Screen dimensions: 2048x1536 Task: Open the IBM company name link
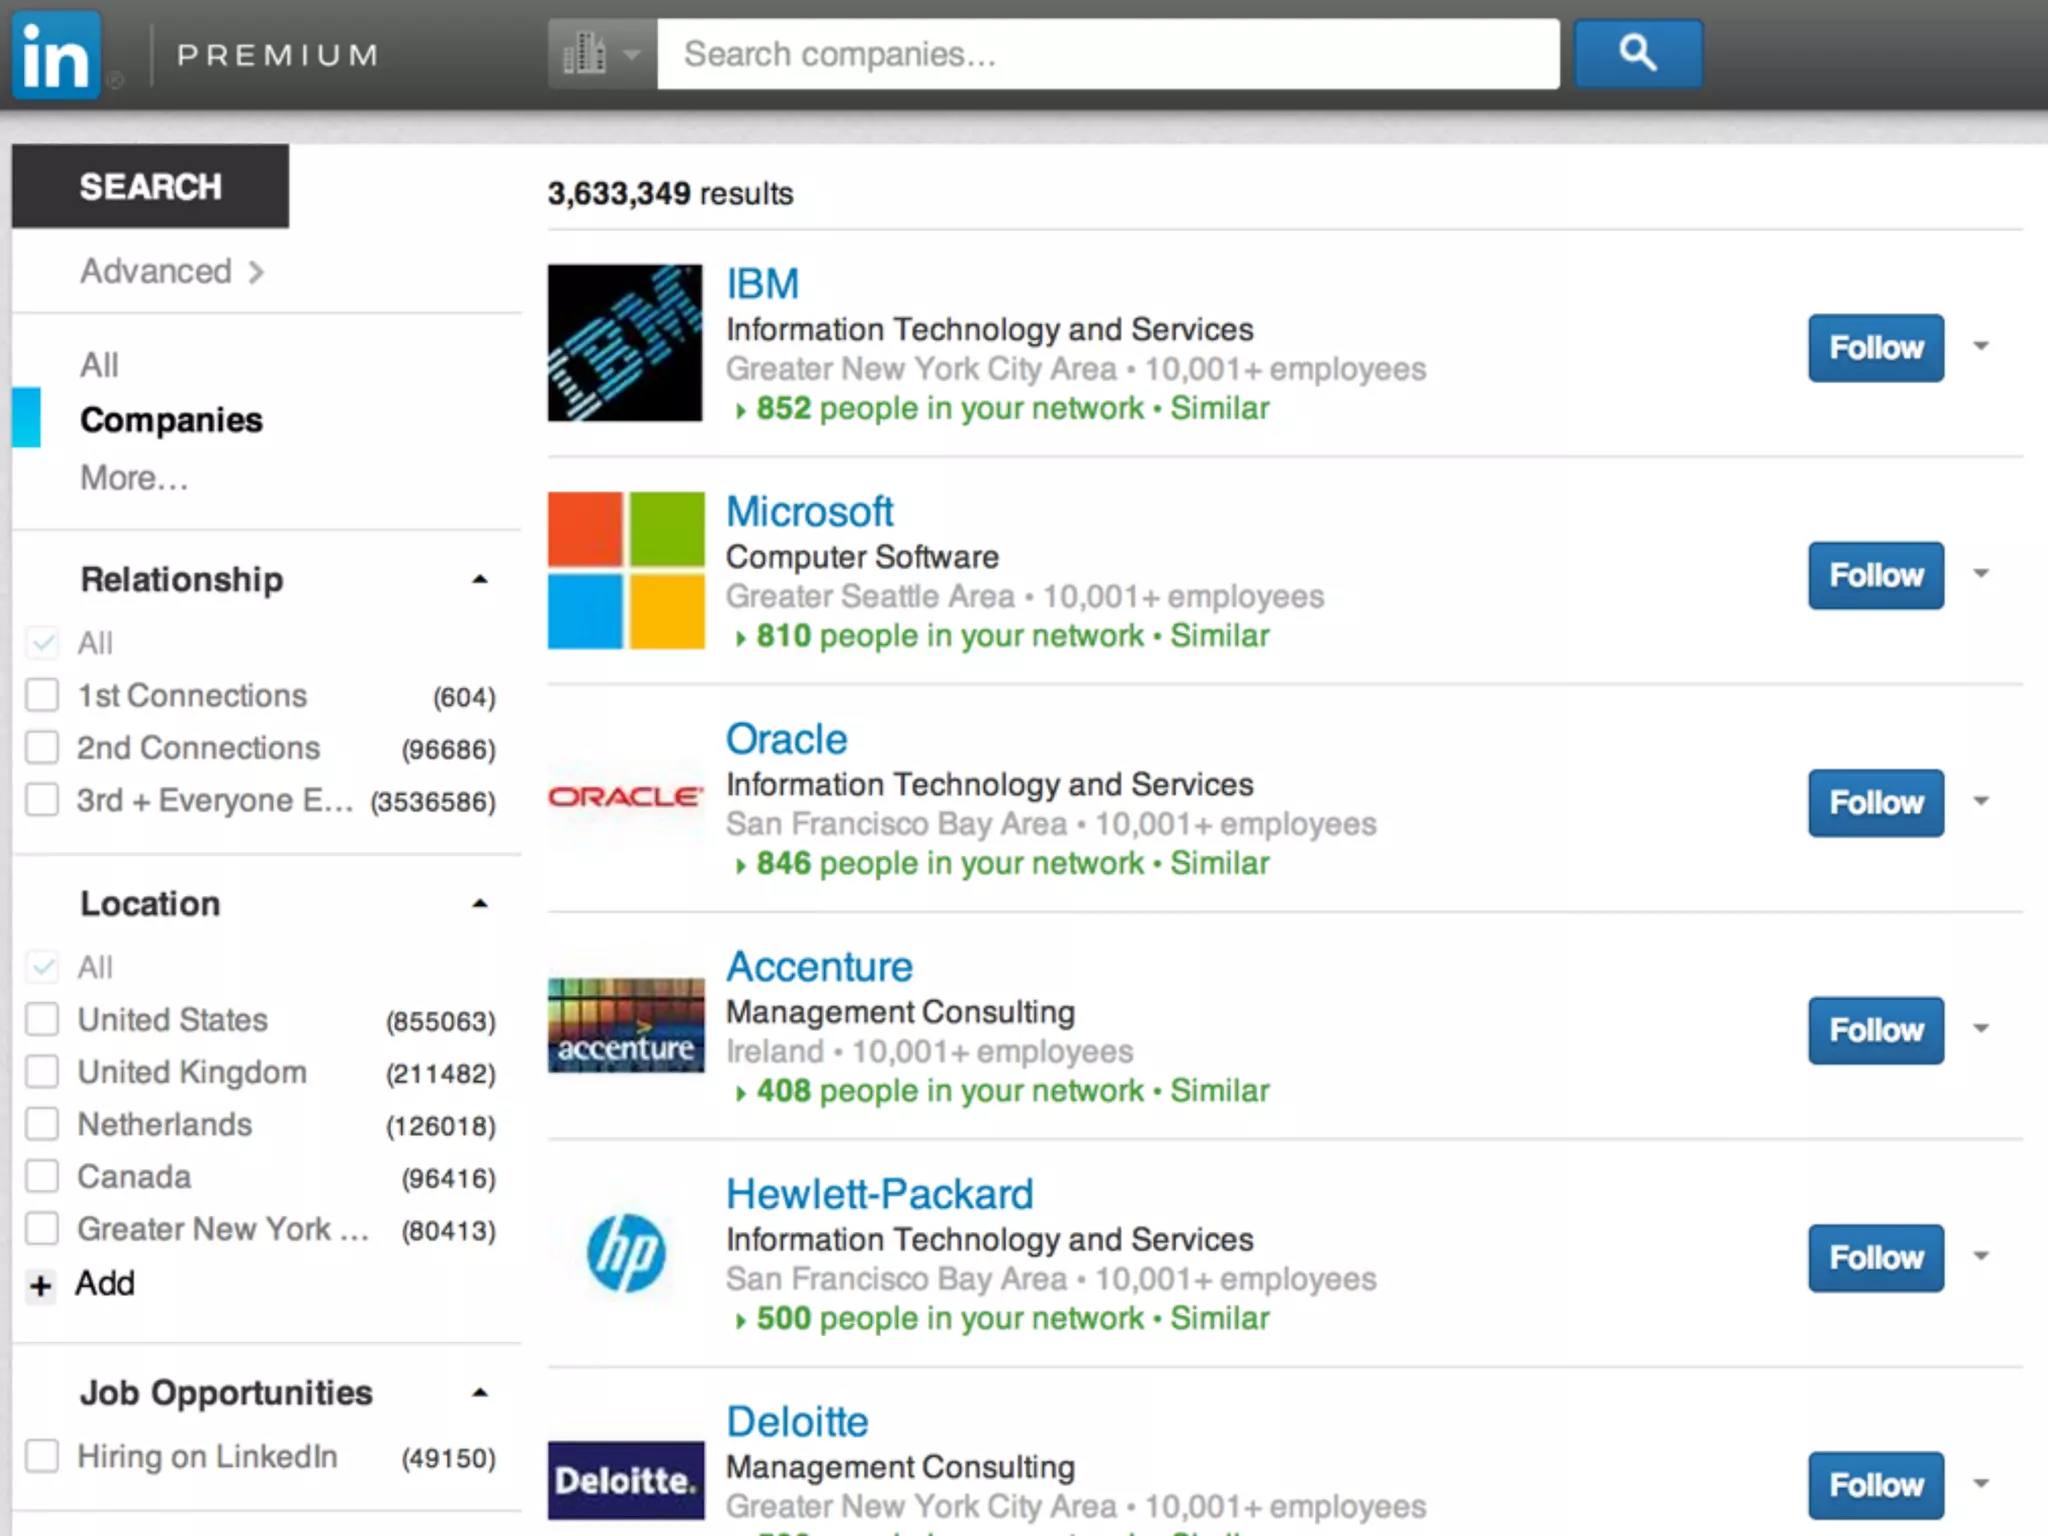click(x=763, y=284)
